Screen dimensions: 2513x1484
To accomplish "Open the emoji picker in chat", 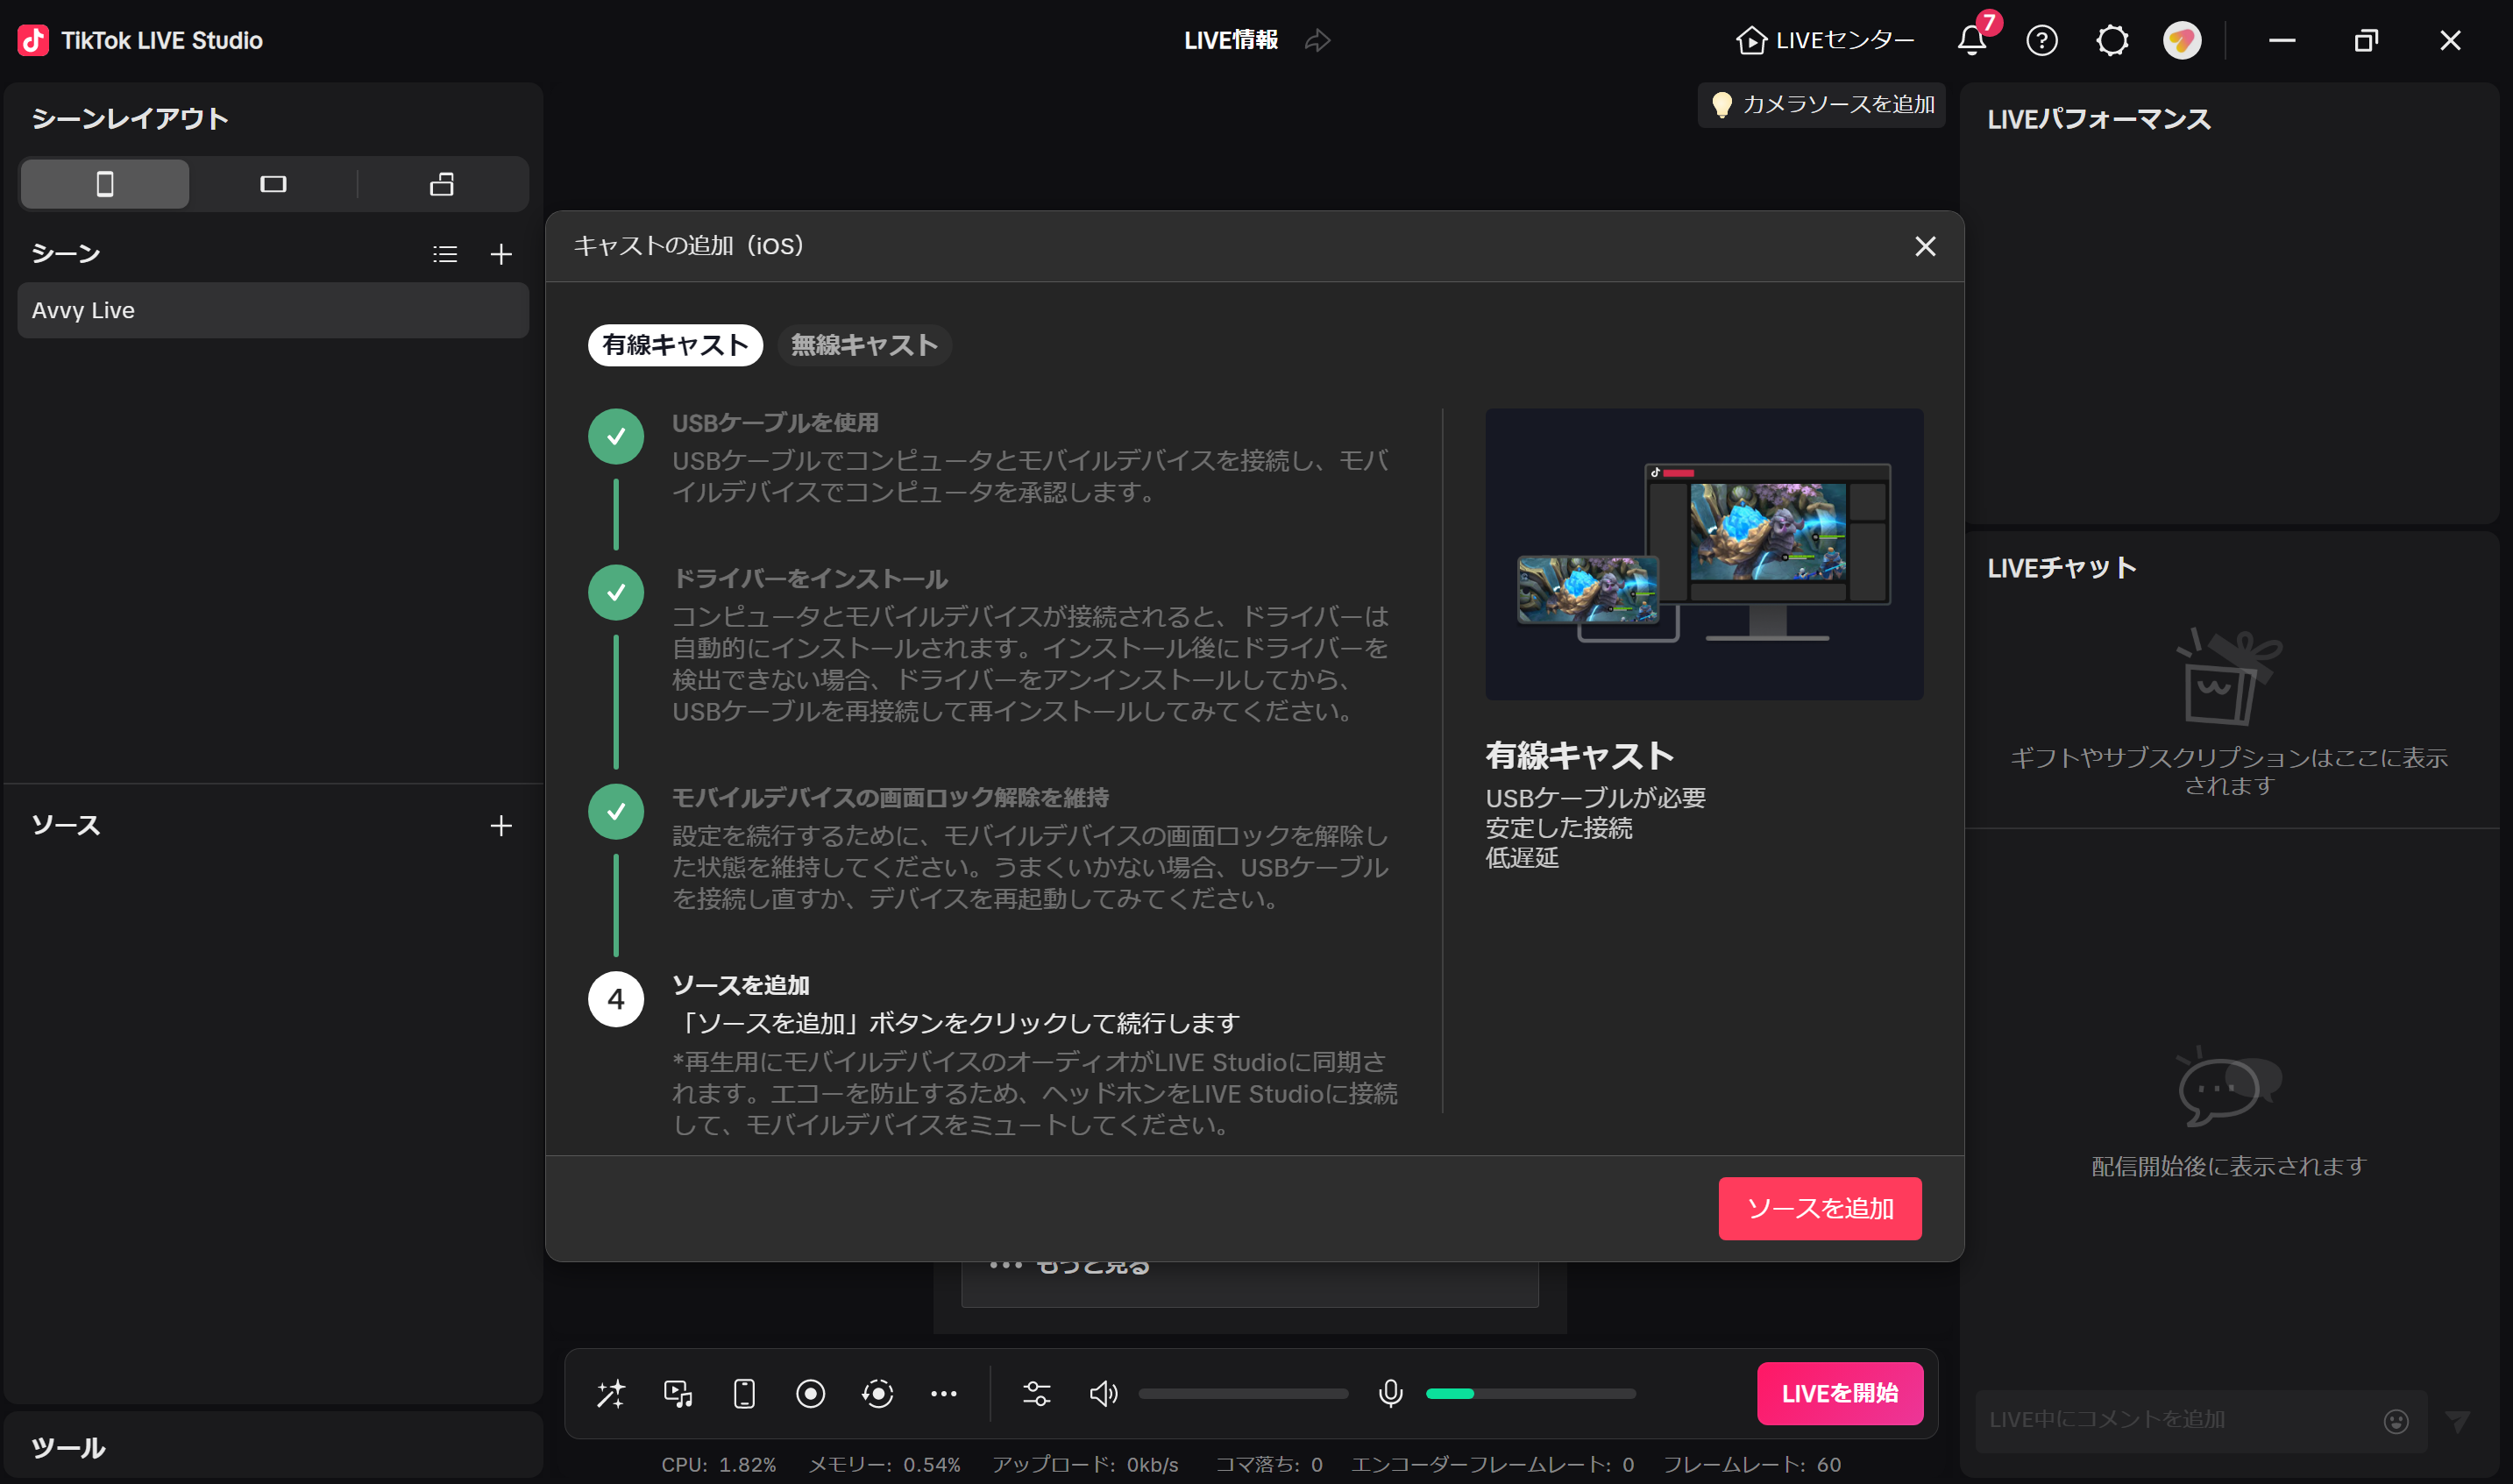I will (x=2396, y=1421).
